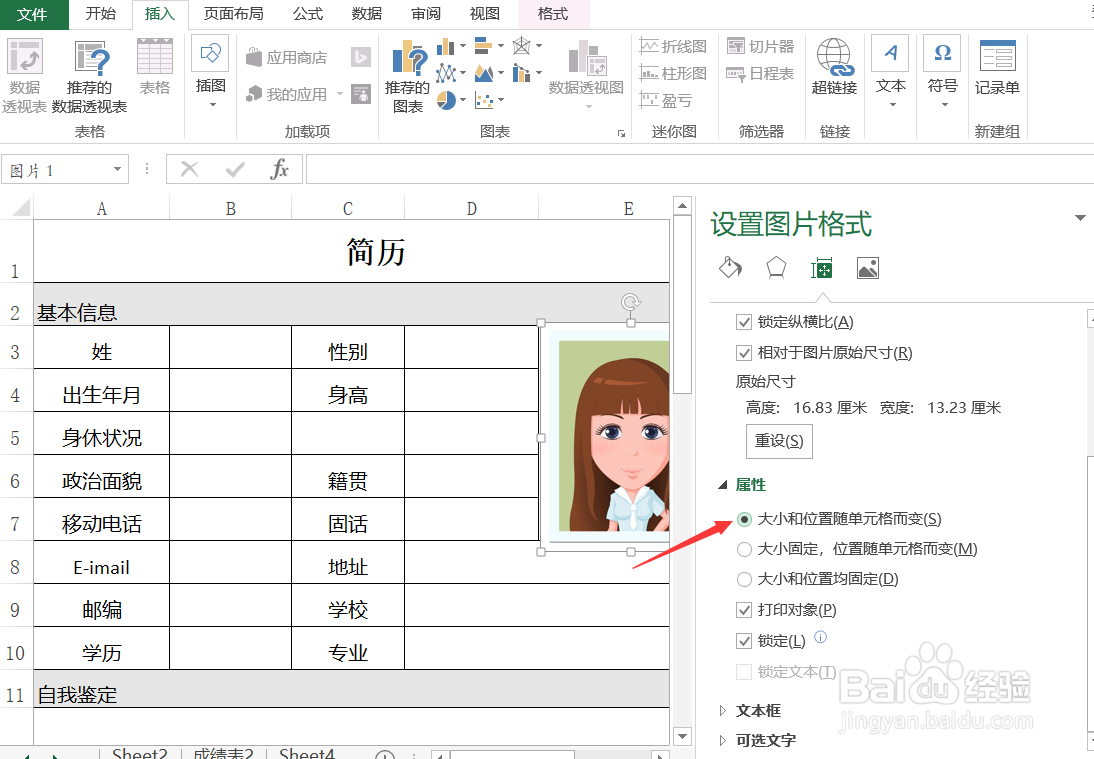This screenshot has width=1094, height=759.
Task: Open the Text (文本) dropdown
Action: 891,73
